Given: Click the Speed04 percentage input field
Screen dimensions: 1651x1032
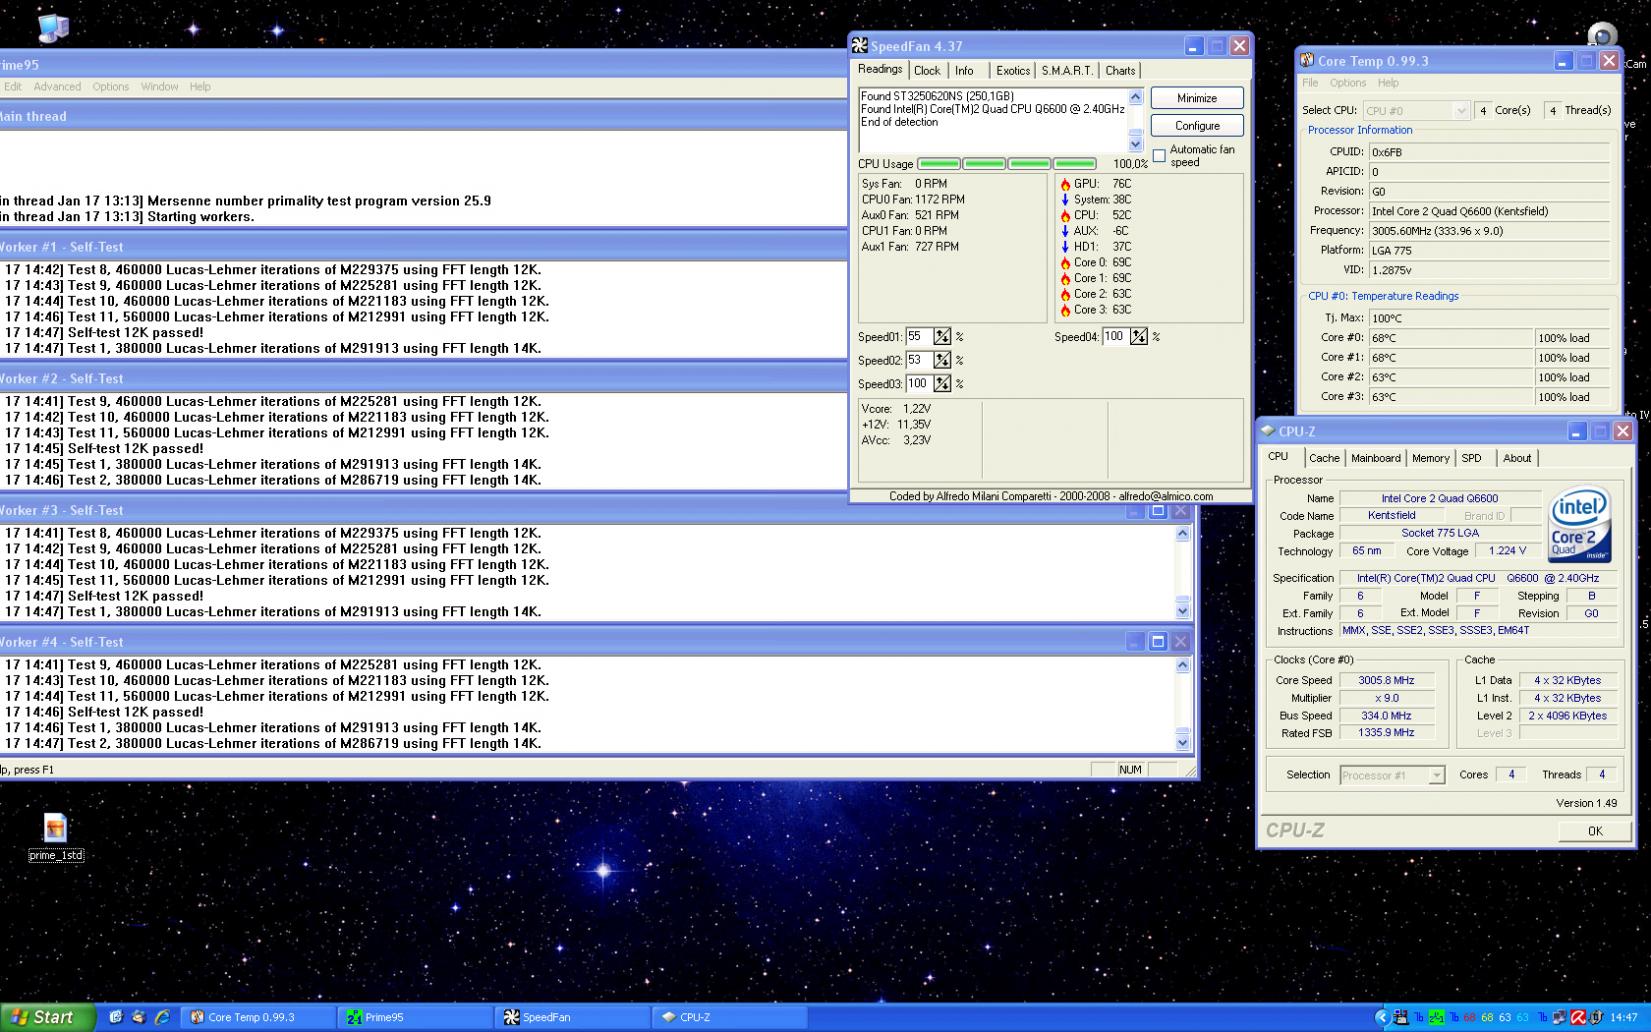Looking at the screenshot, I should tap(1115, 337).
